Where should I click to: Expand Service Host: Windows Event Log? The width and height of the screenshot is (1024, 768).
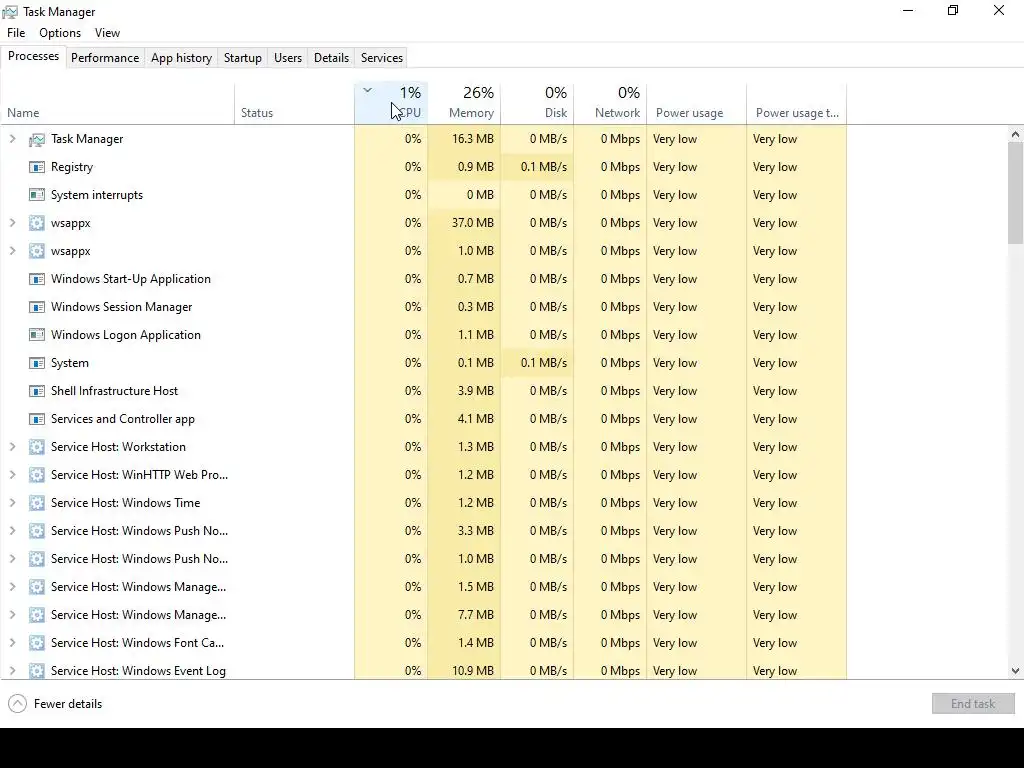pos(12,671)
